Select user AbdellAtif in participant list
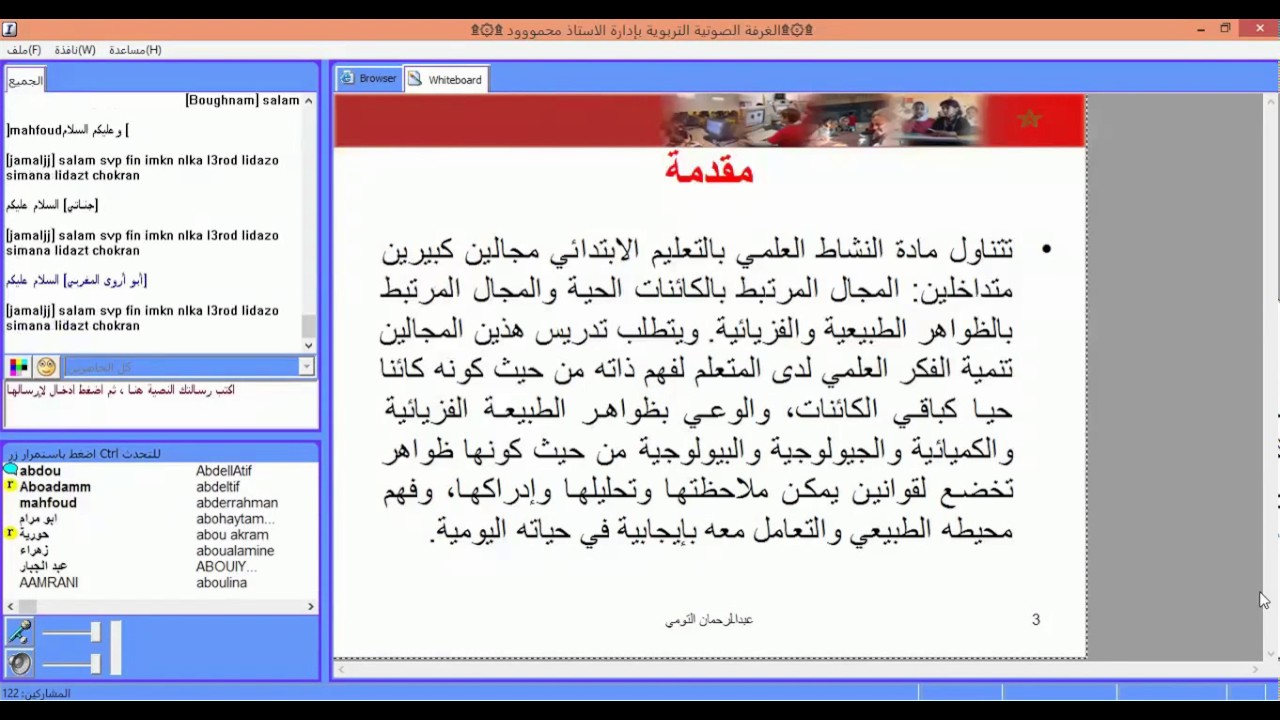1280x720 pixels. (x=224, y=470)
